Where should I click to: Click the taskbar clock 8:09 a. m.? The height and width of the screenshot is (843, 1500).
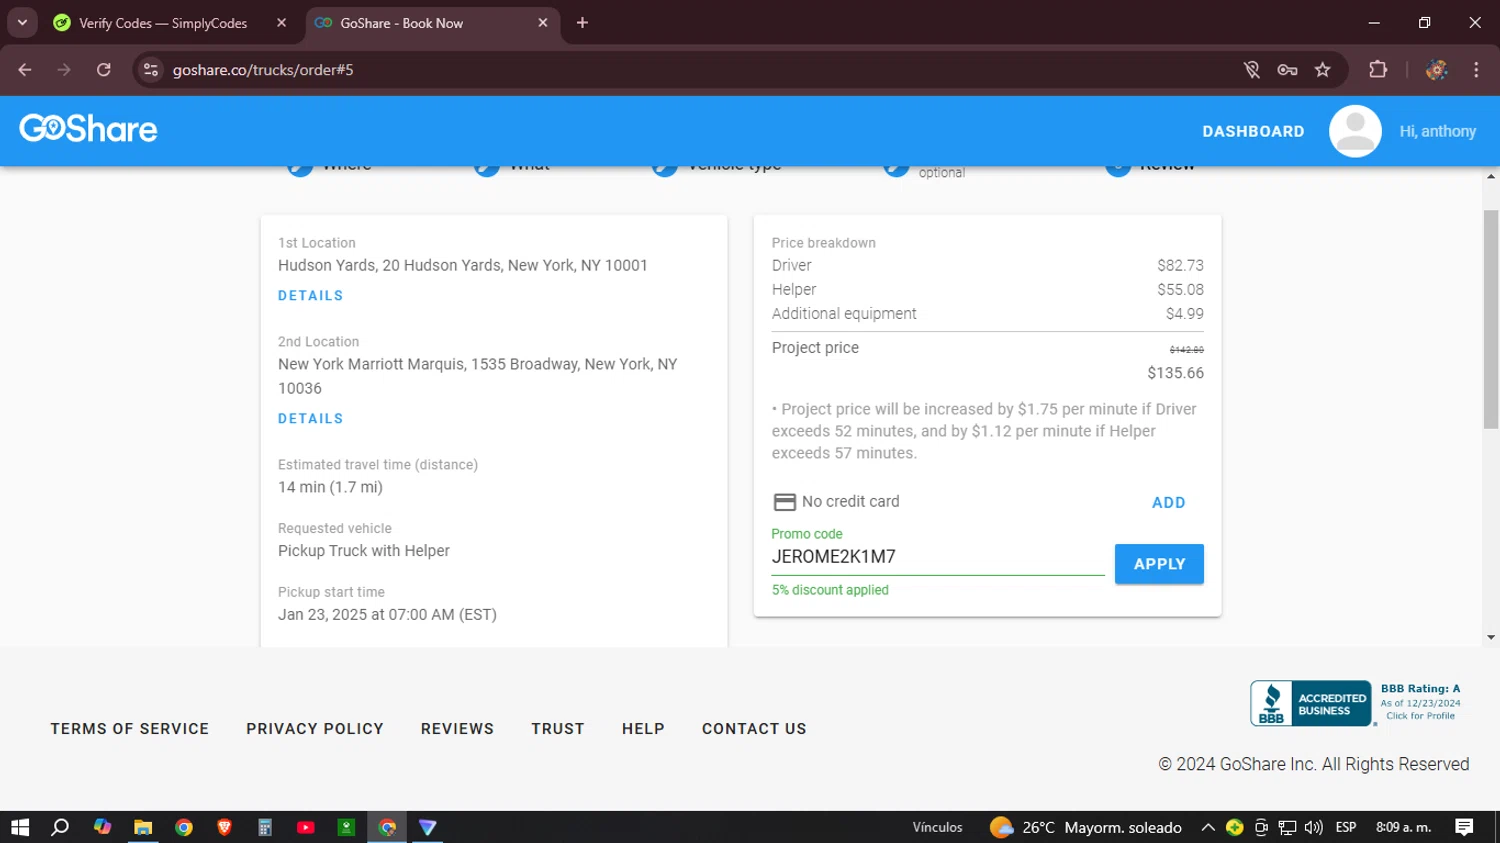(1404, 827)
